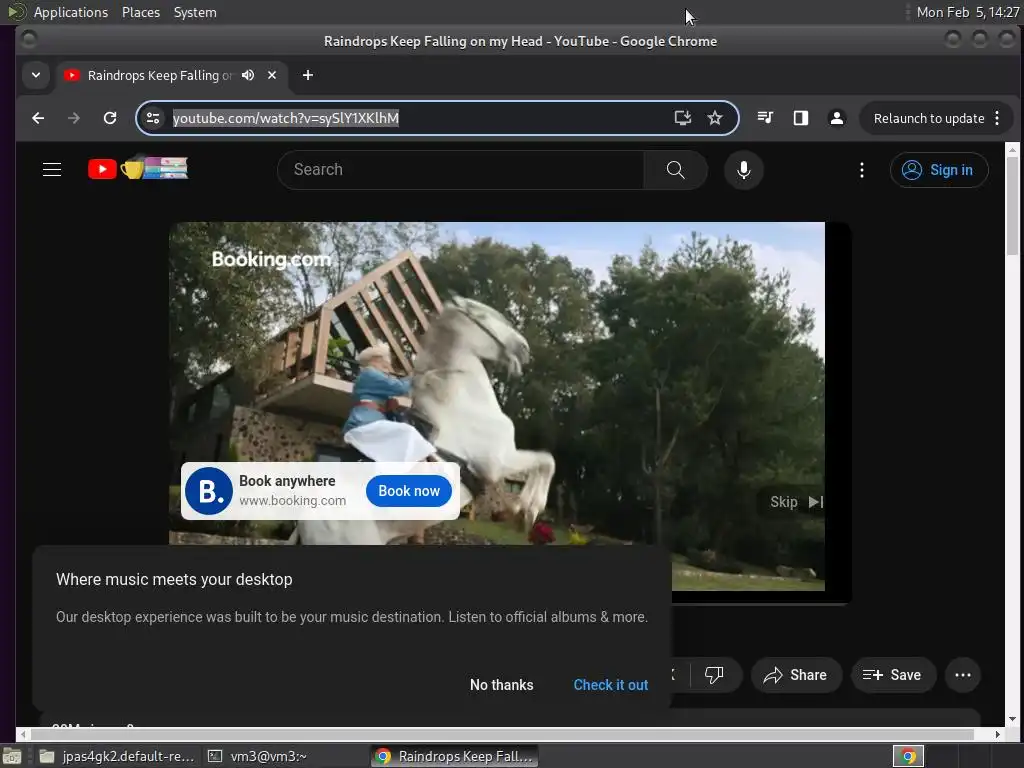The width and height of the screenshot is (1024, 768).
Task: Search with your voice microphone icon
Action: coord(743,170)
